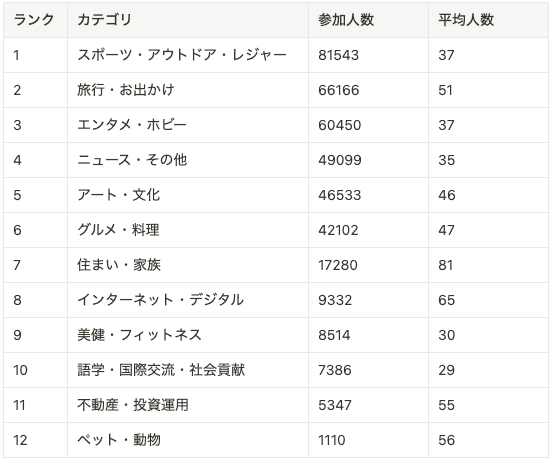Select the 語学・国際交流・社会貢献 category cell
The height and width of the screenshot is (460, 553).
[188, 370]
